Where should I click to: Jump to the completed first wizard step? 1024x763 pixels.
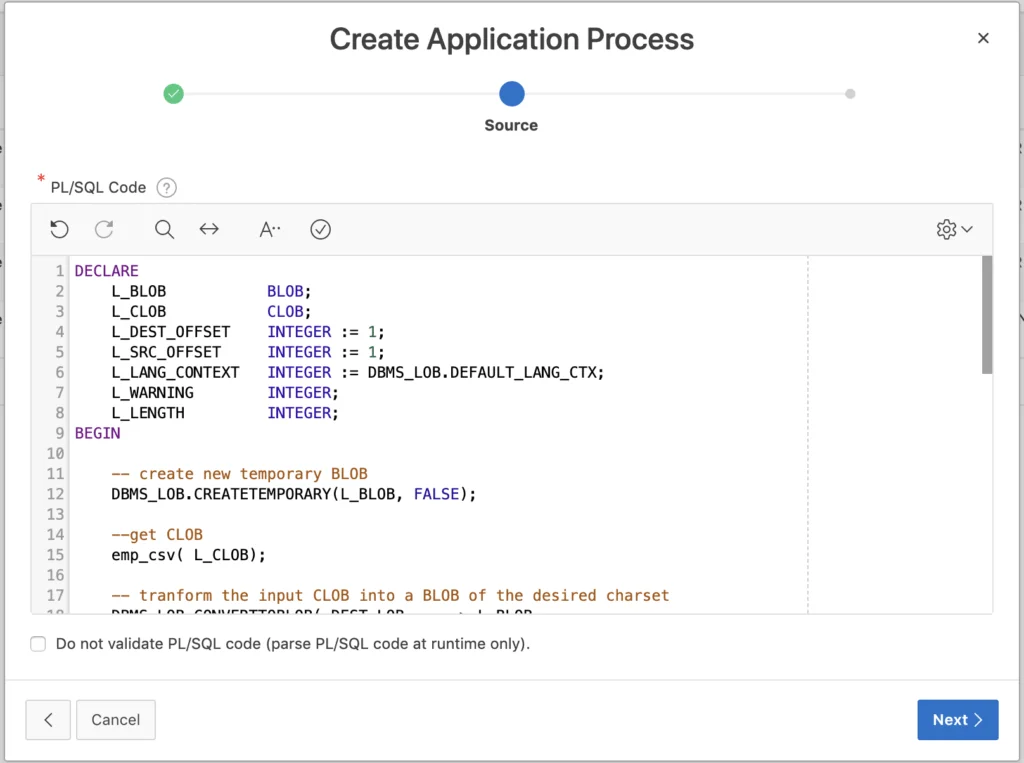[174, 94]
